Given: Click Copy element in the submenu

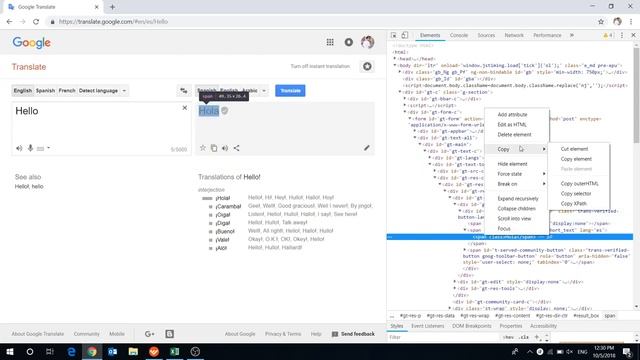Looking at the screenshot, I should [576, 159].
